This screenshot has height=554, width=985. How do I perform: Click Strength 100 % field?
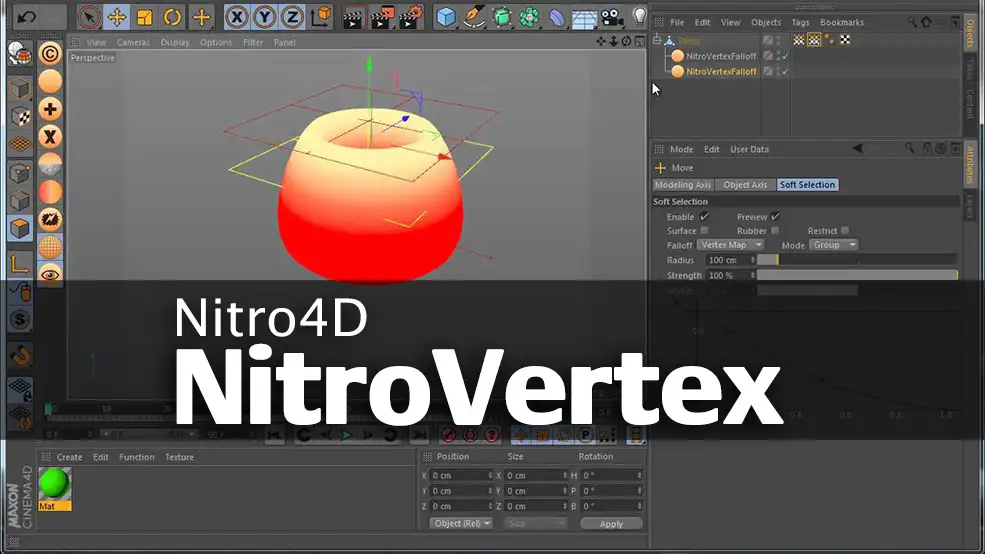tap(730, 275)
